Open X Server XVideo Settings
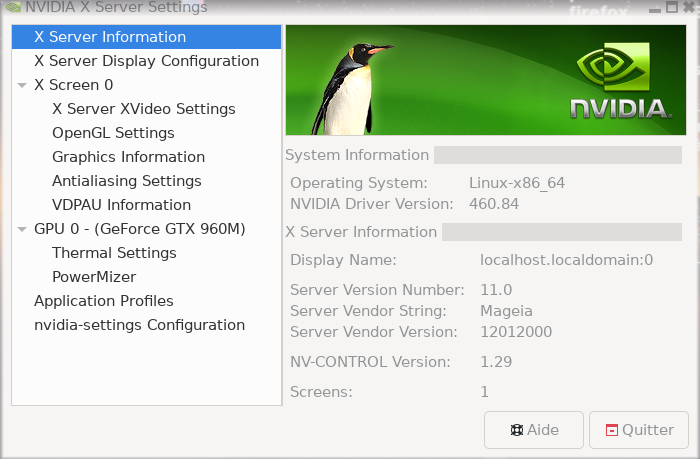The width and height of the screenshot is (700, 459). (x=144, y=109)
